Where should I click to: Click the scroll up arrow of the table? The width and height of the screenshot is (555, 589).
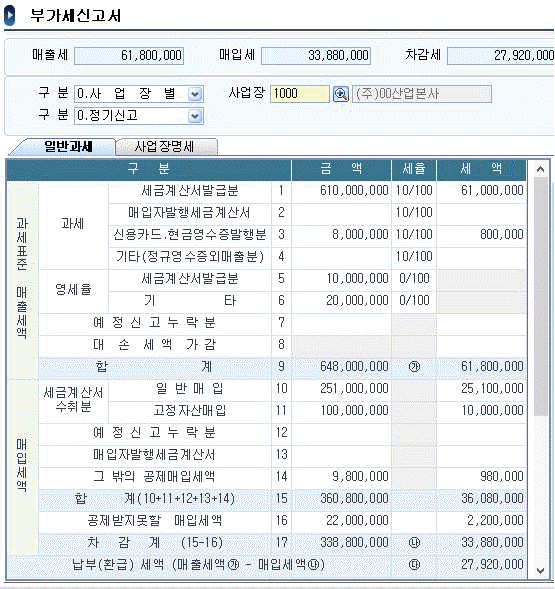pyautogui.click(x=540, y=169)
